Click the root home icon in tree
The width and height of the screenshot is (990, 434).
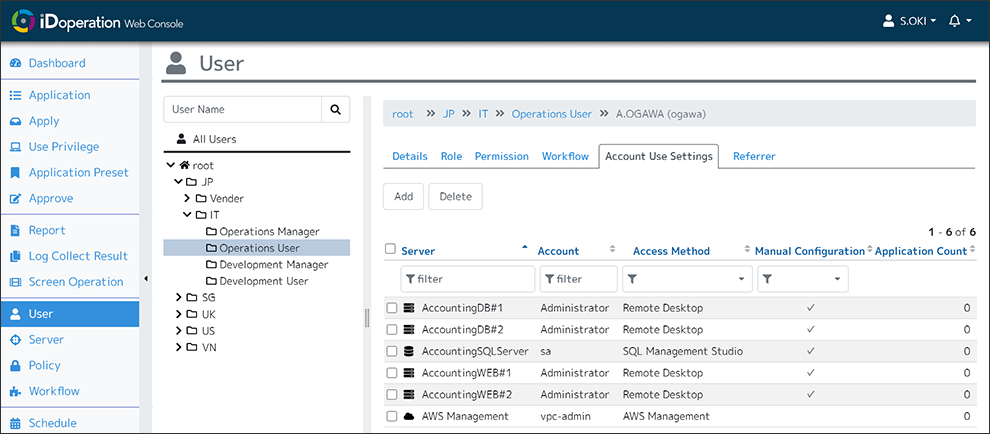[x=184, y=166]
